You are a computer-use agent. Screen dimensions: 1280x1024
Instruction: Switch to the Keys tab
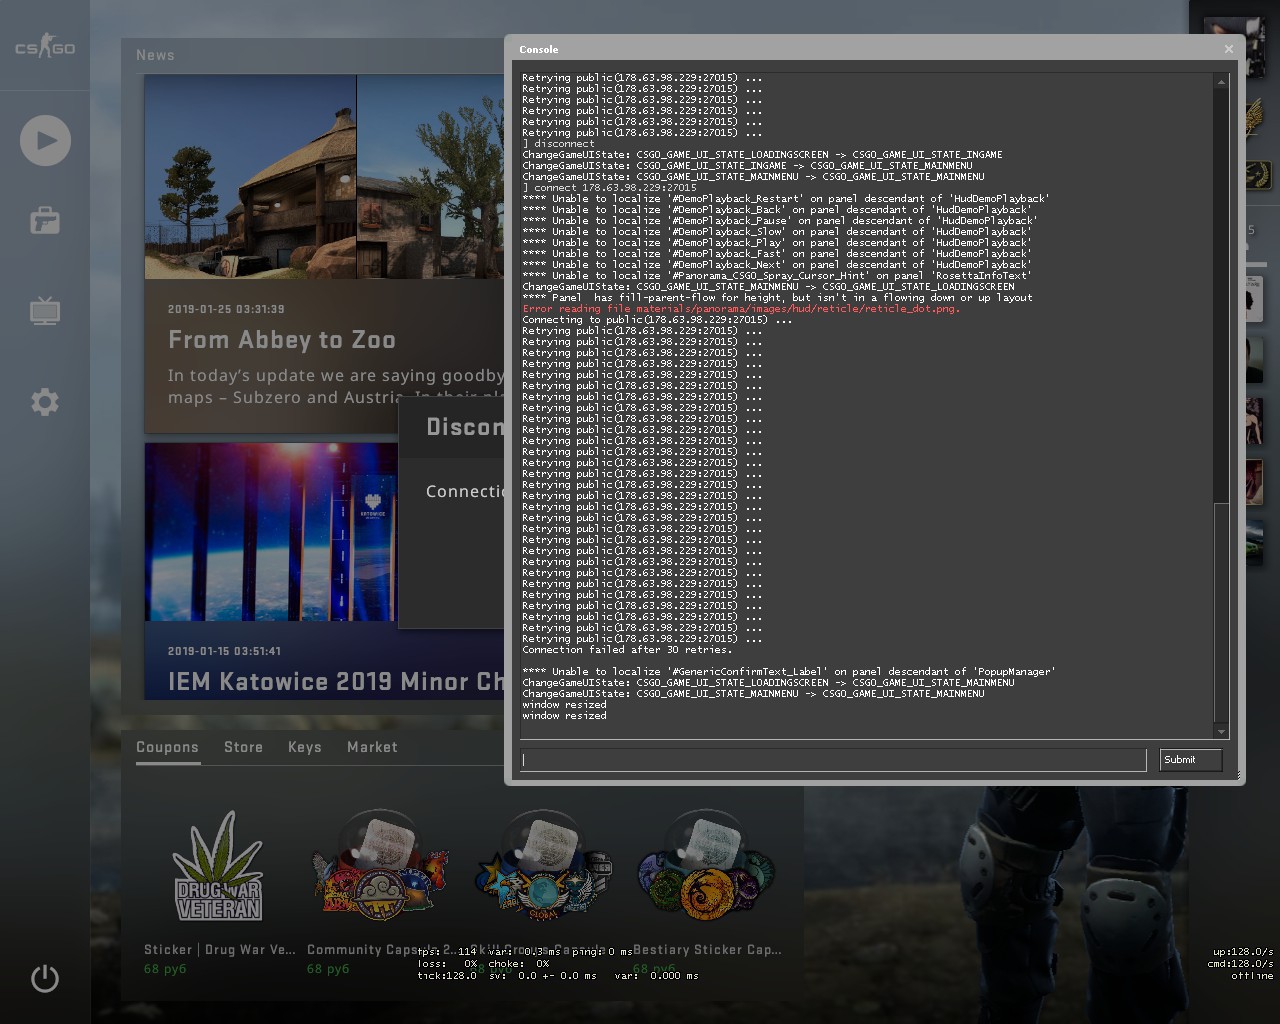pos(305,747)
